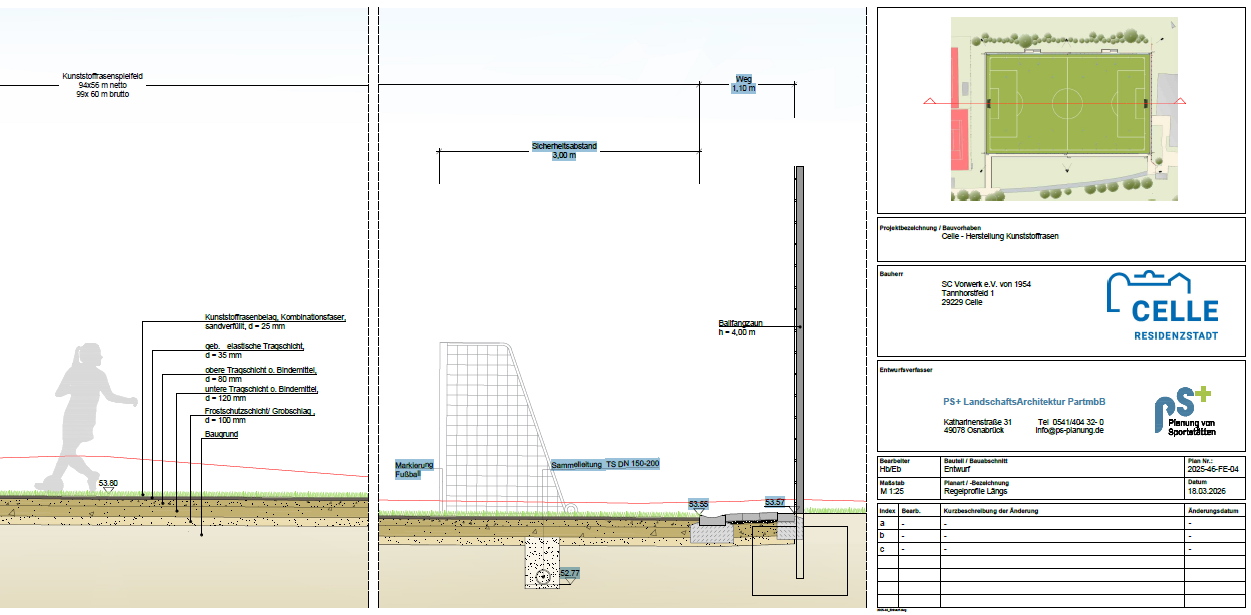This screenshot has height=615, width=1251.
Task: Click the Markierung Fußball annotation
Action: [x=414, y=471]
